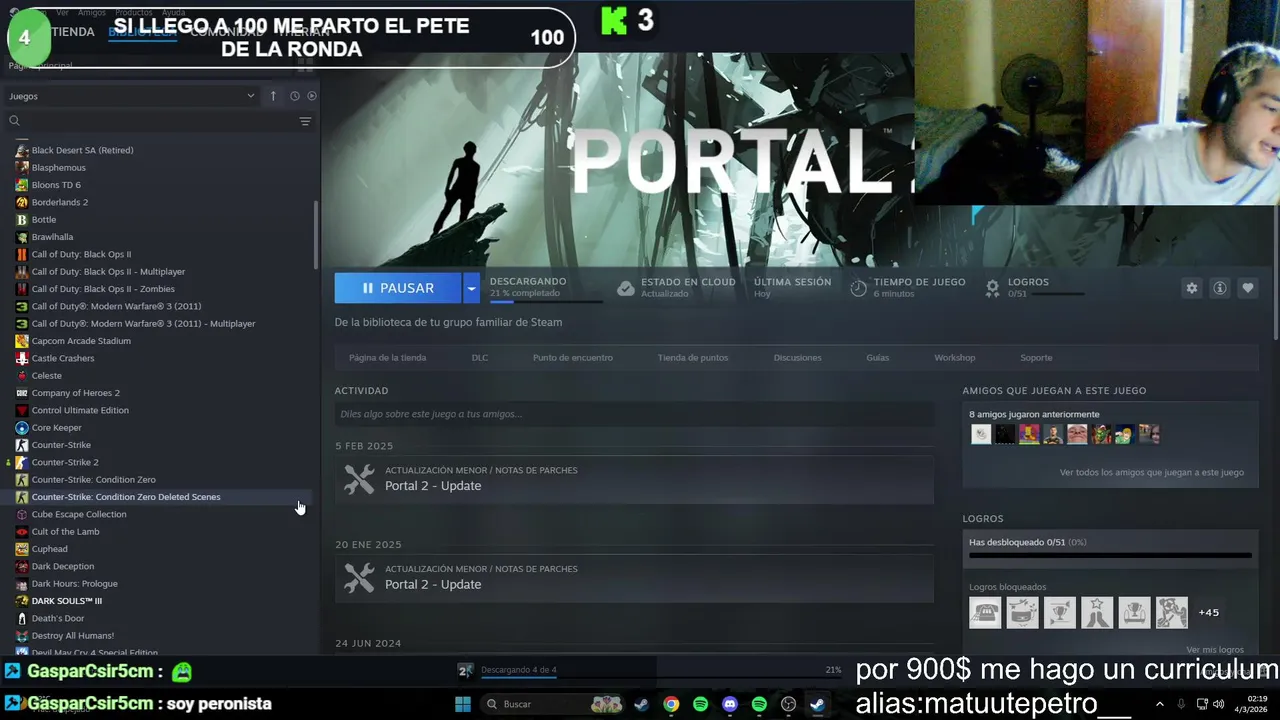Click the download progress bar under Descargando
This screenshot has width=1280, height=720.
546,301
